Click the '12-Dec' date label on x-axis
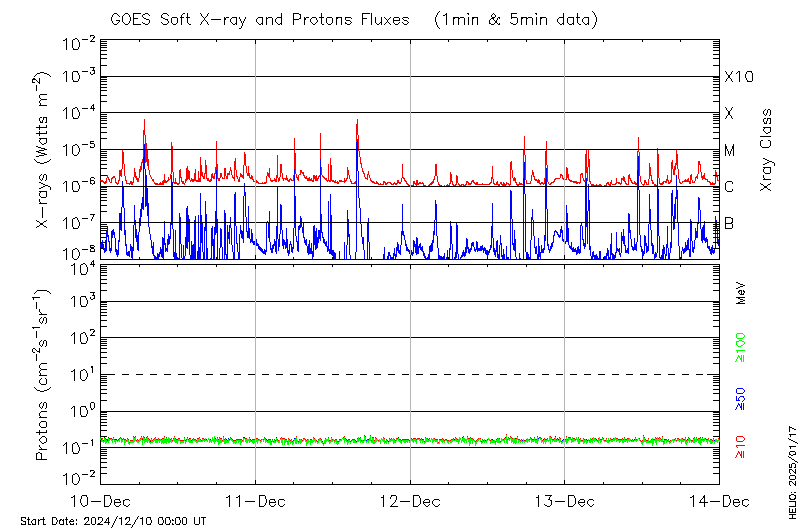The image size is (800, 530). click(410, 500)
